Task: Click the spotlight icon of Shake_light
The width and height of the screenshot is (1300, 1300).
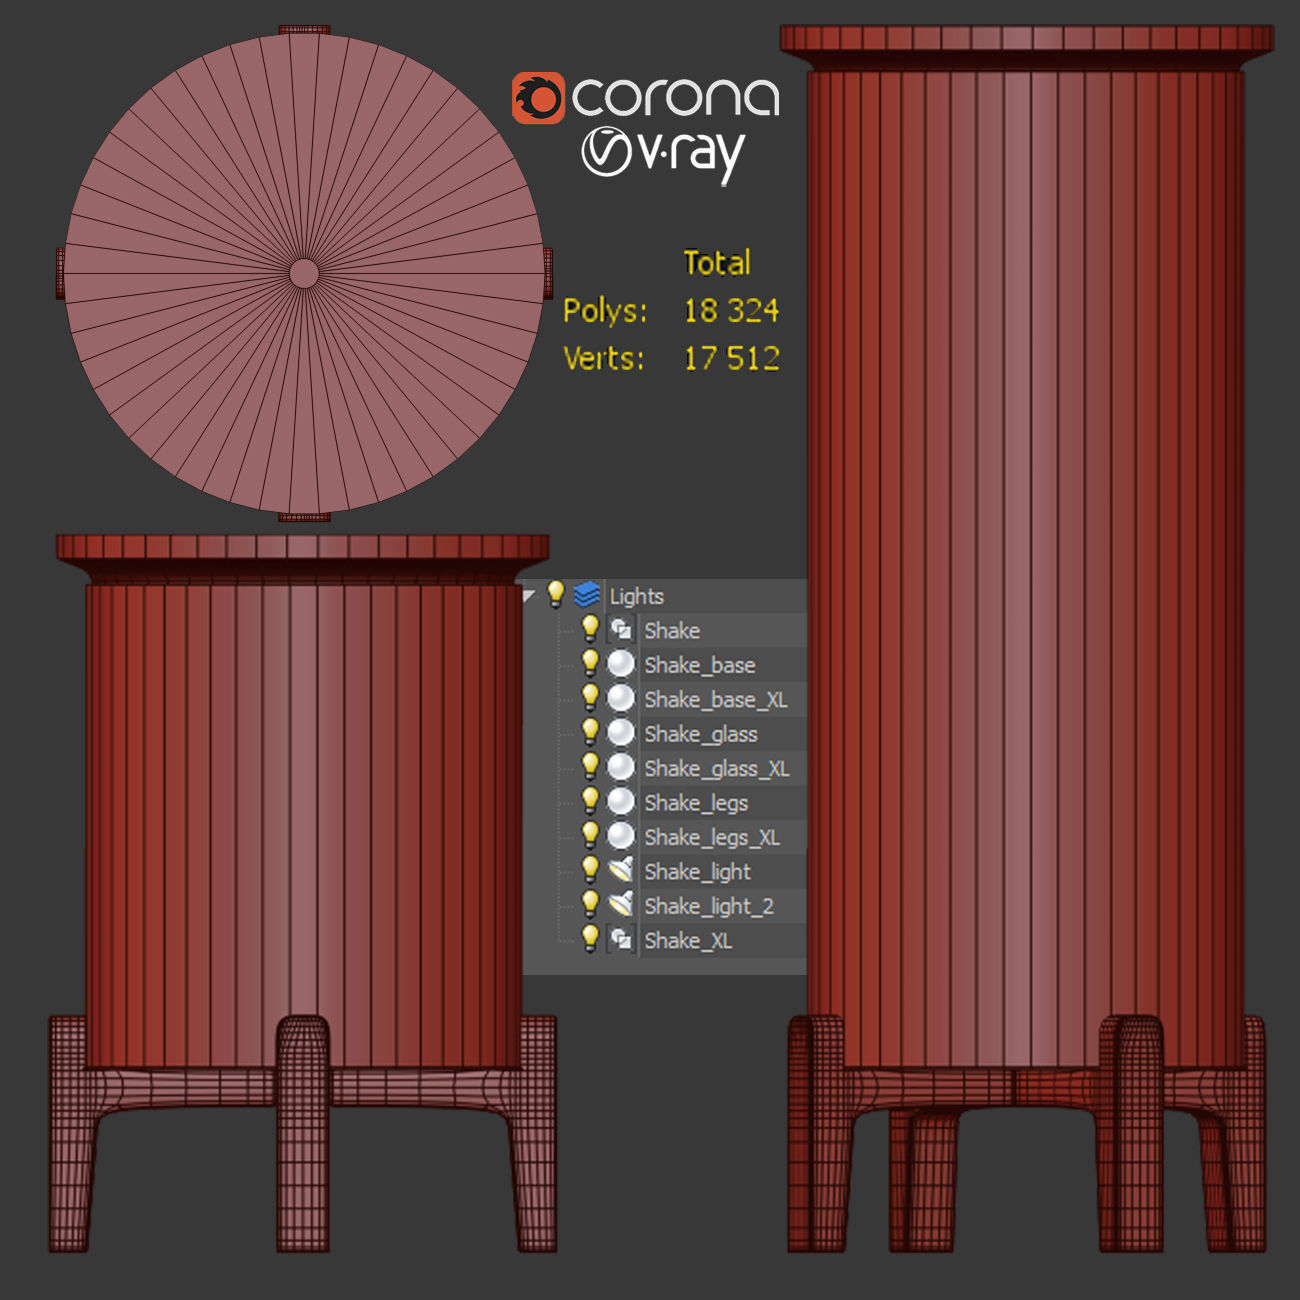Action: click(621, 870)
